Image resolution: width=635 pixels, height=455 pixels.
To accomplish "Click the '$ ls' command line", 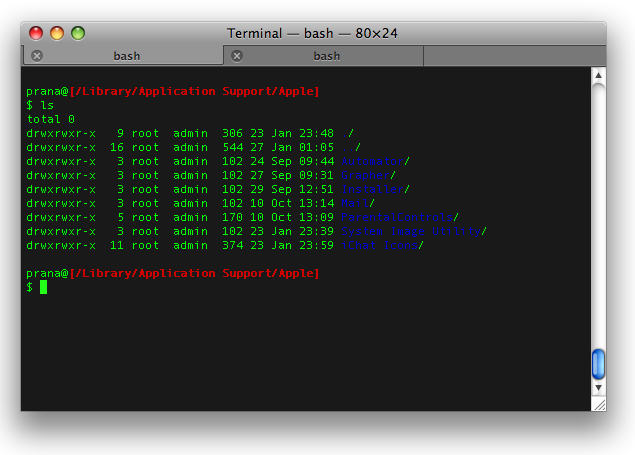I will [40, 105].
